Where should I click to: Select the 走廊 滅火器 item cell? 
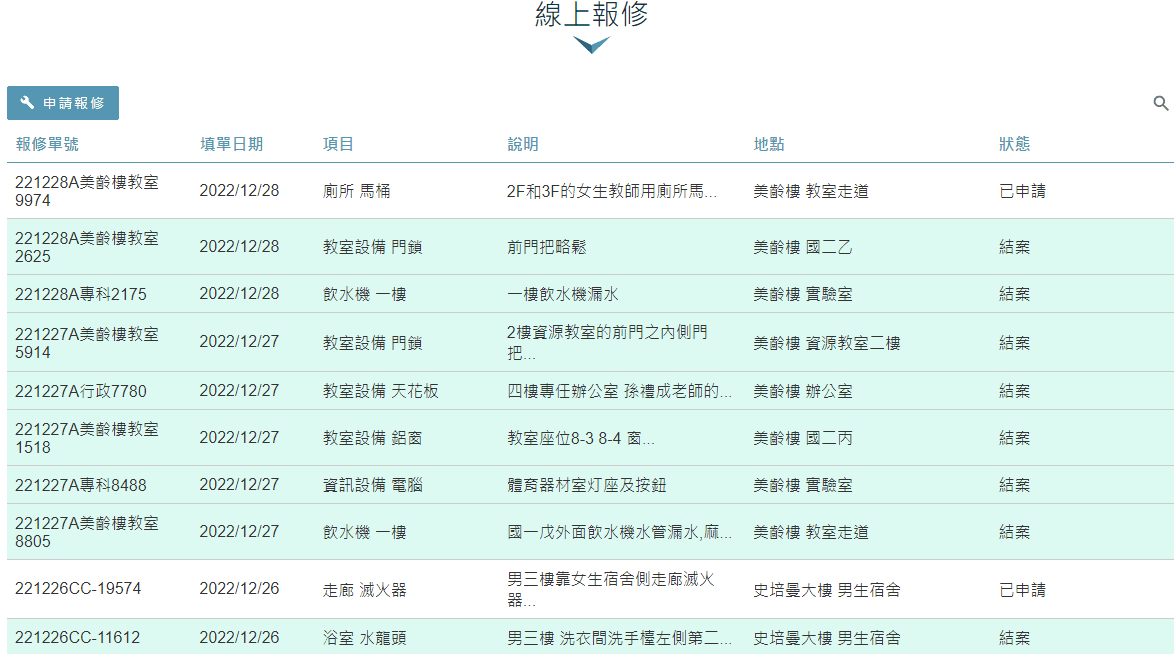[x=365, y=590]
